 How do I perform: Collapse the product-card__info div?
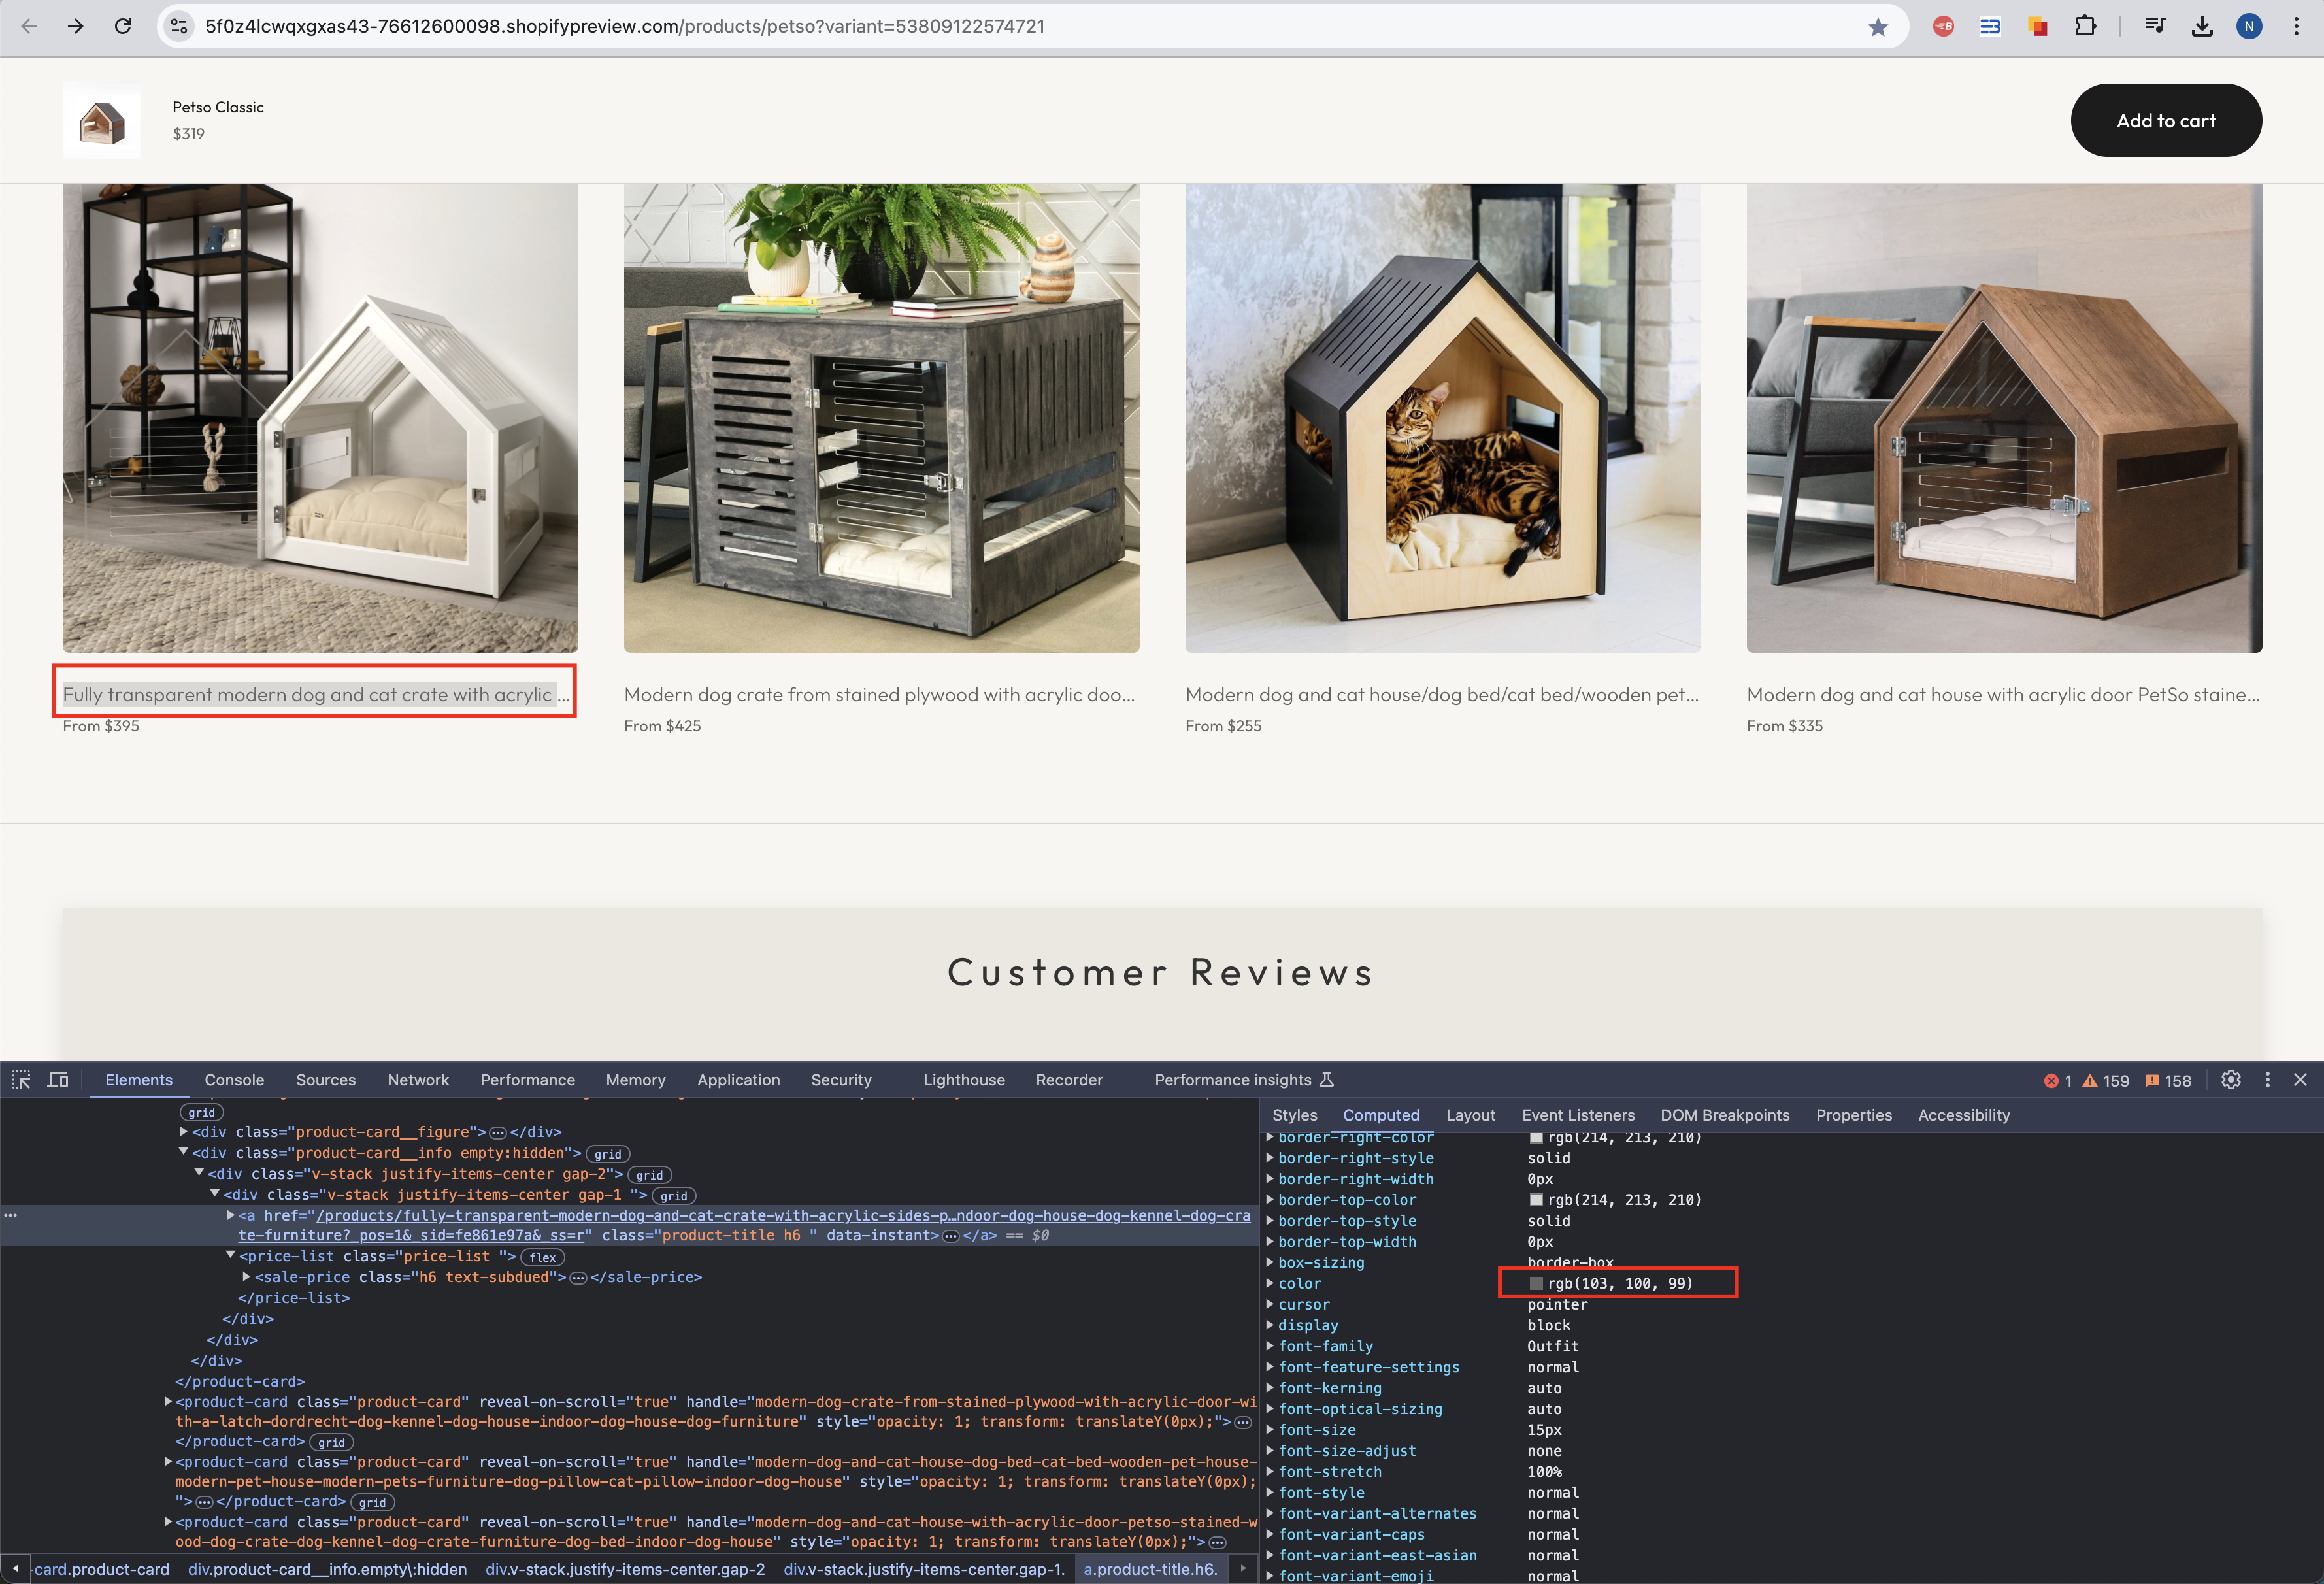click(183, 1152)
